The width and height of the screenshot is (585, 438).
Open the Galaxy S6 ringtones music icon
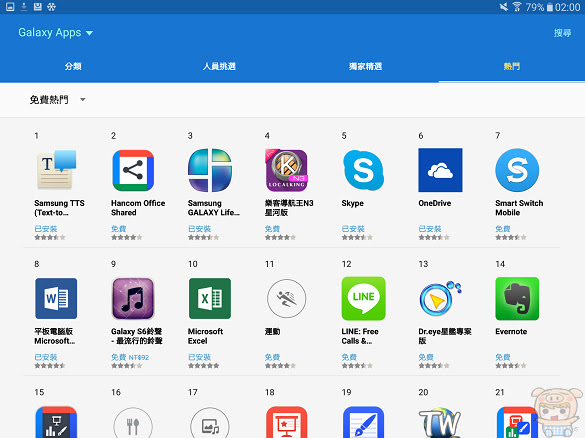point(133,298)
